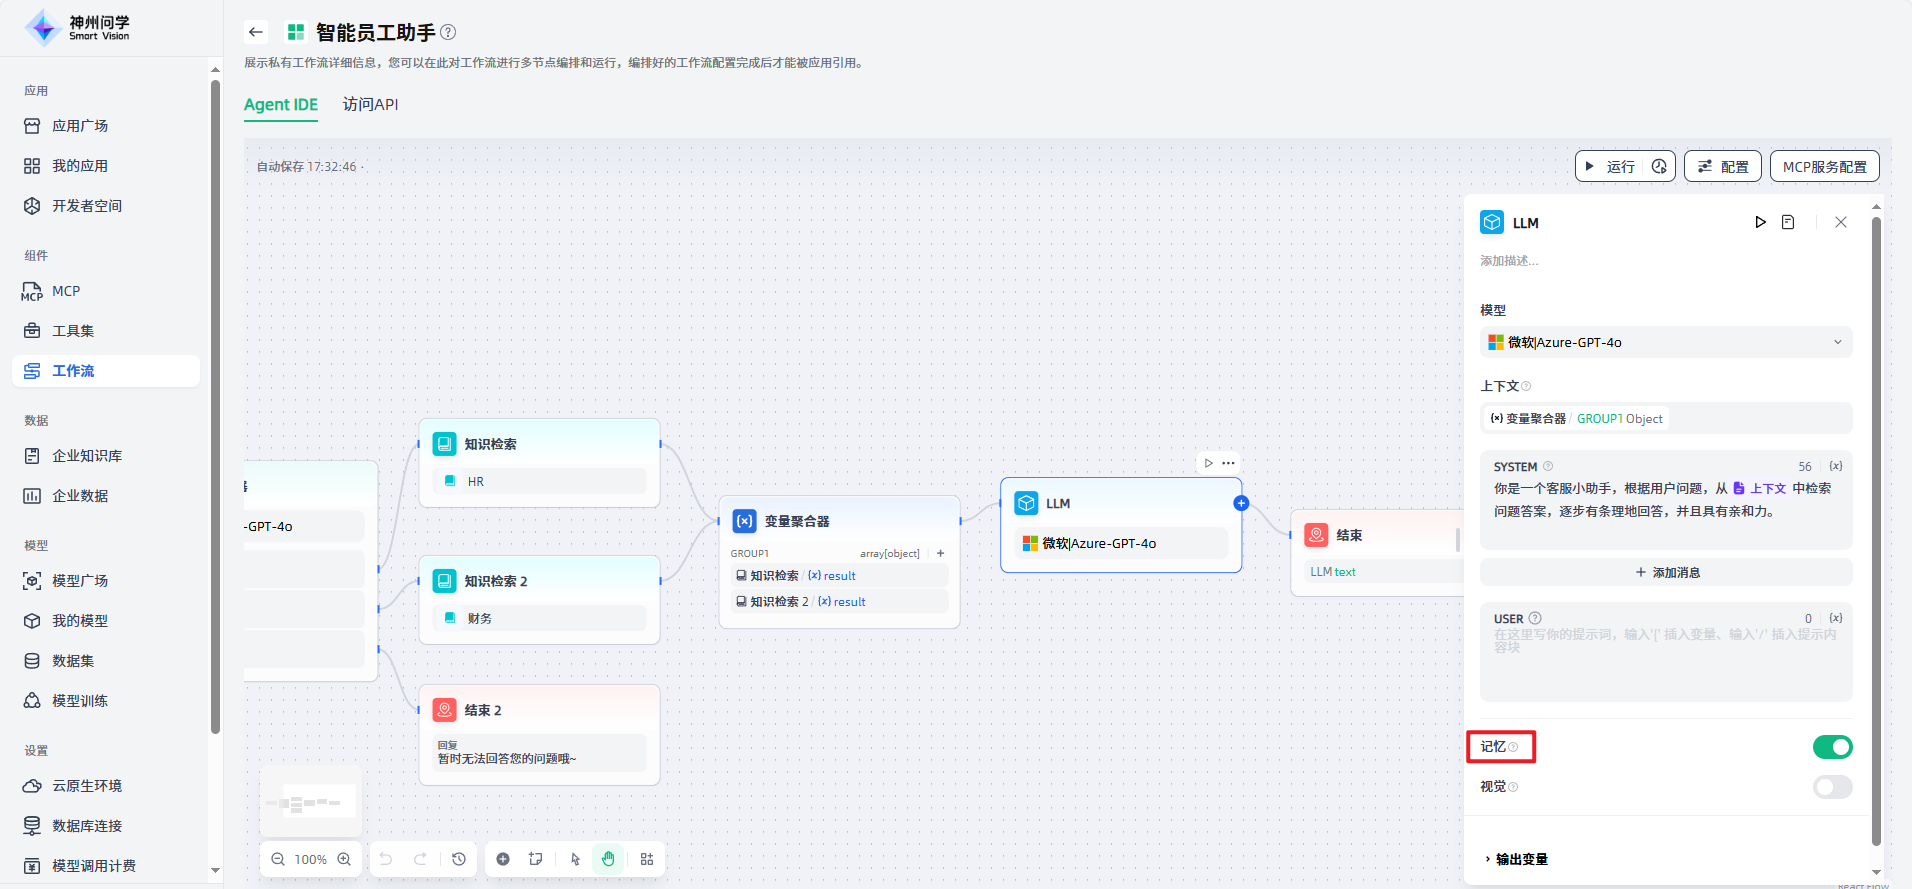The image size is (1912, 889).
Task: Click the USER prompt input field
Action: pyautogui.click(x=1665, y=660)
